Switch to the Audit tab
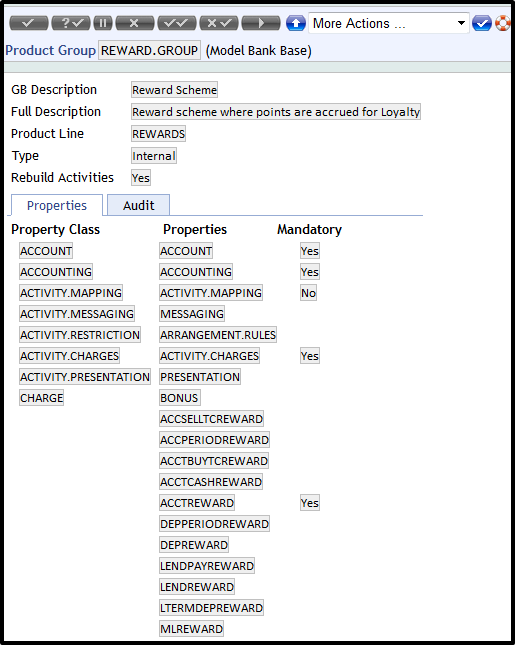The image size is (515, 645). point(138,205)
